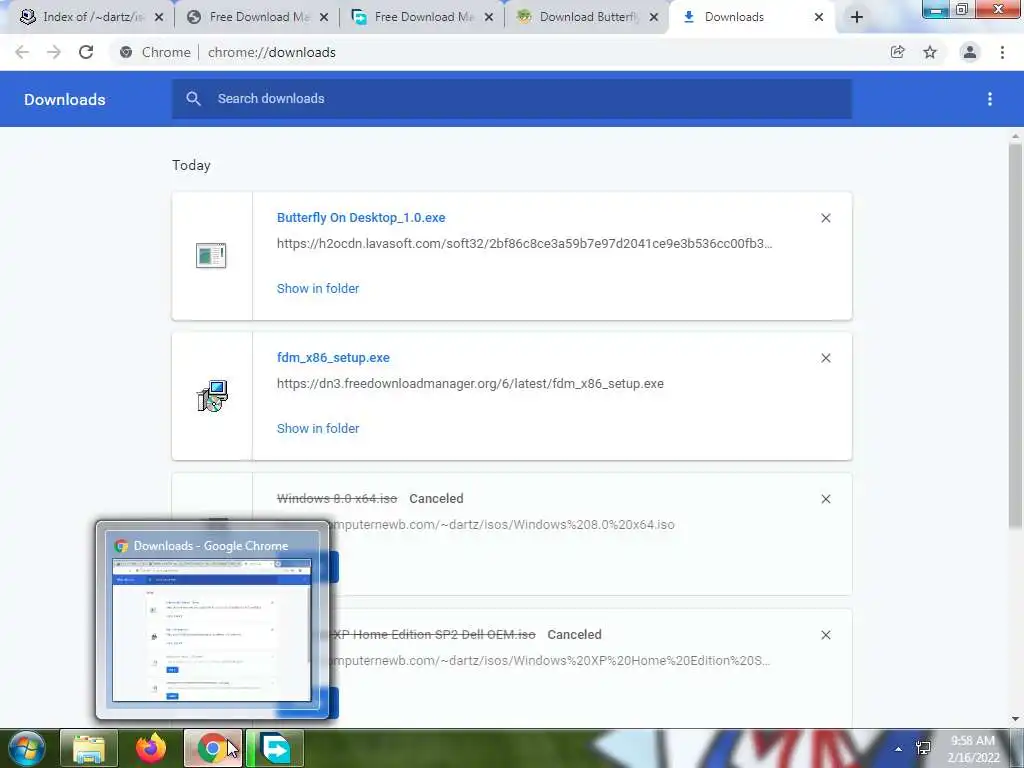Click the Chrome taskbar icon

point(212,748)
